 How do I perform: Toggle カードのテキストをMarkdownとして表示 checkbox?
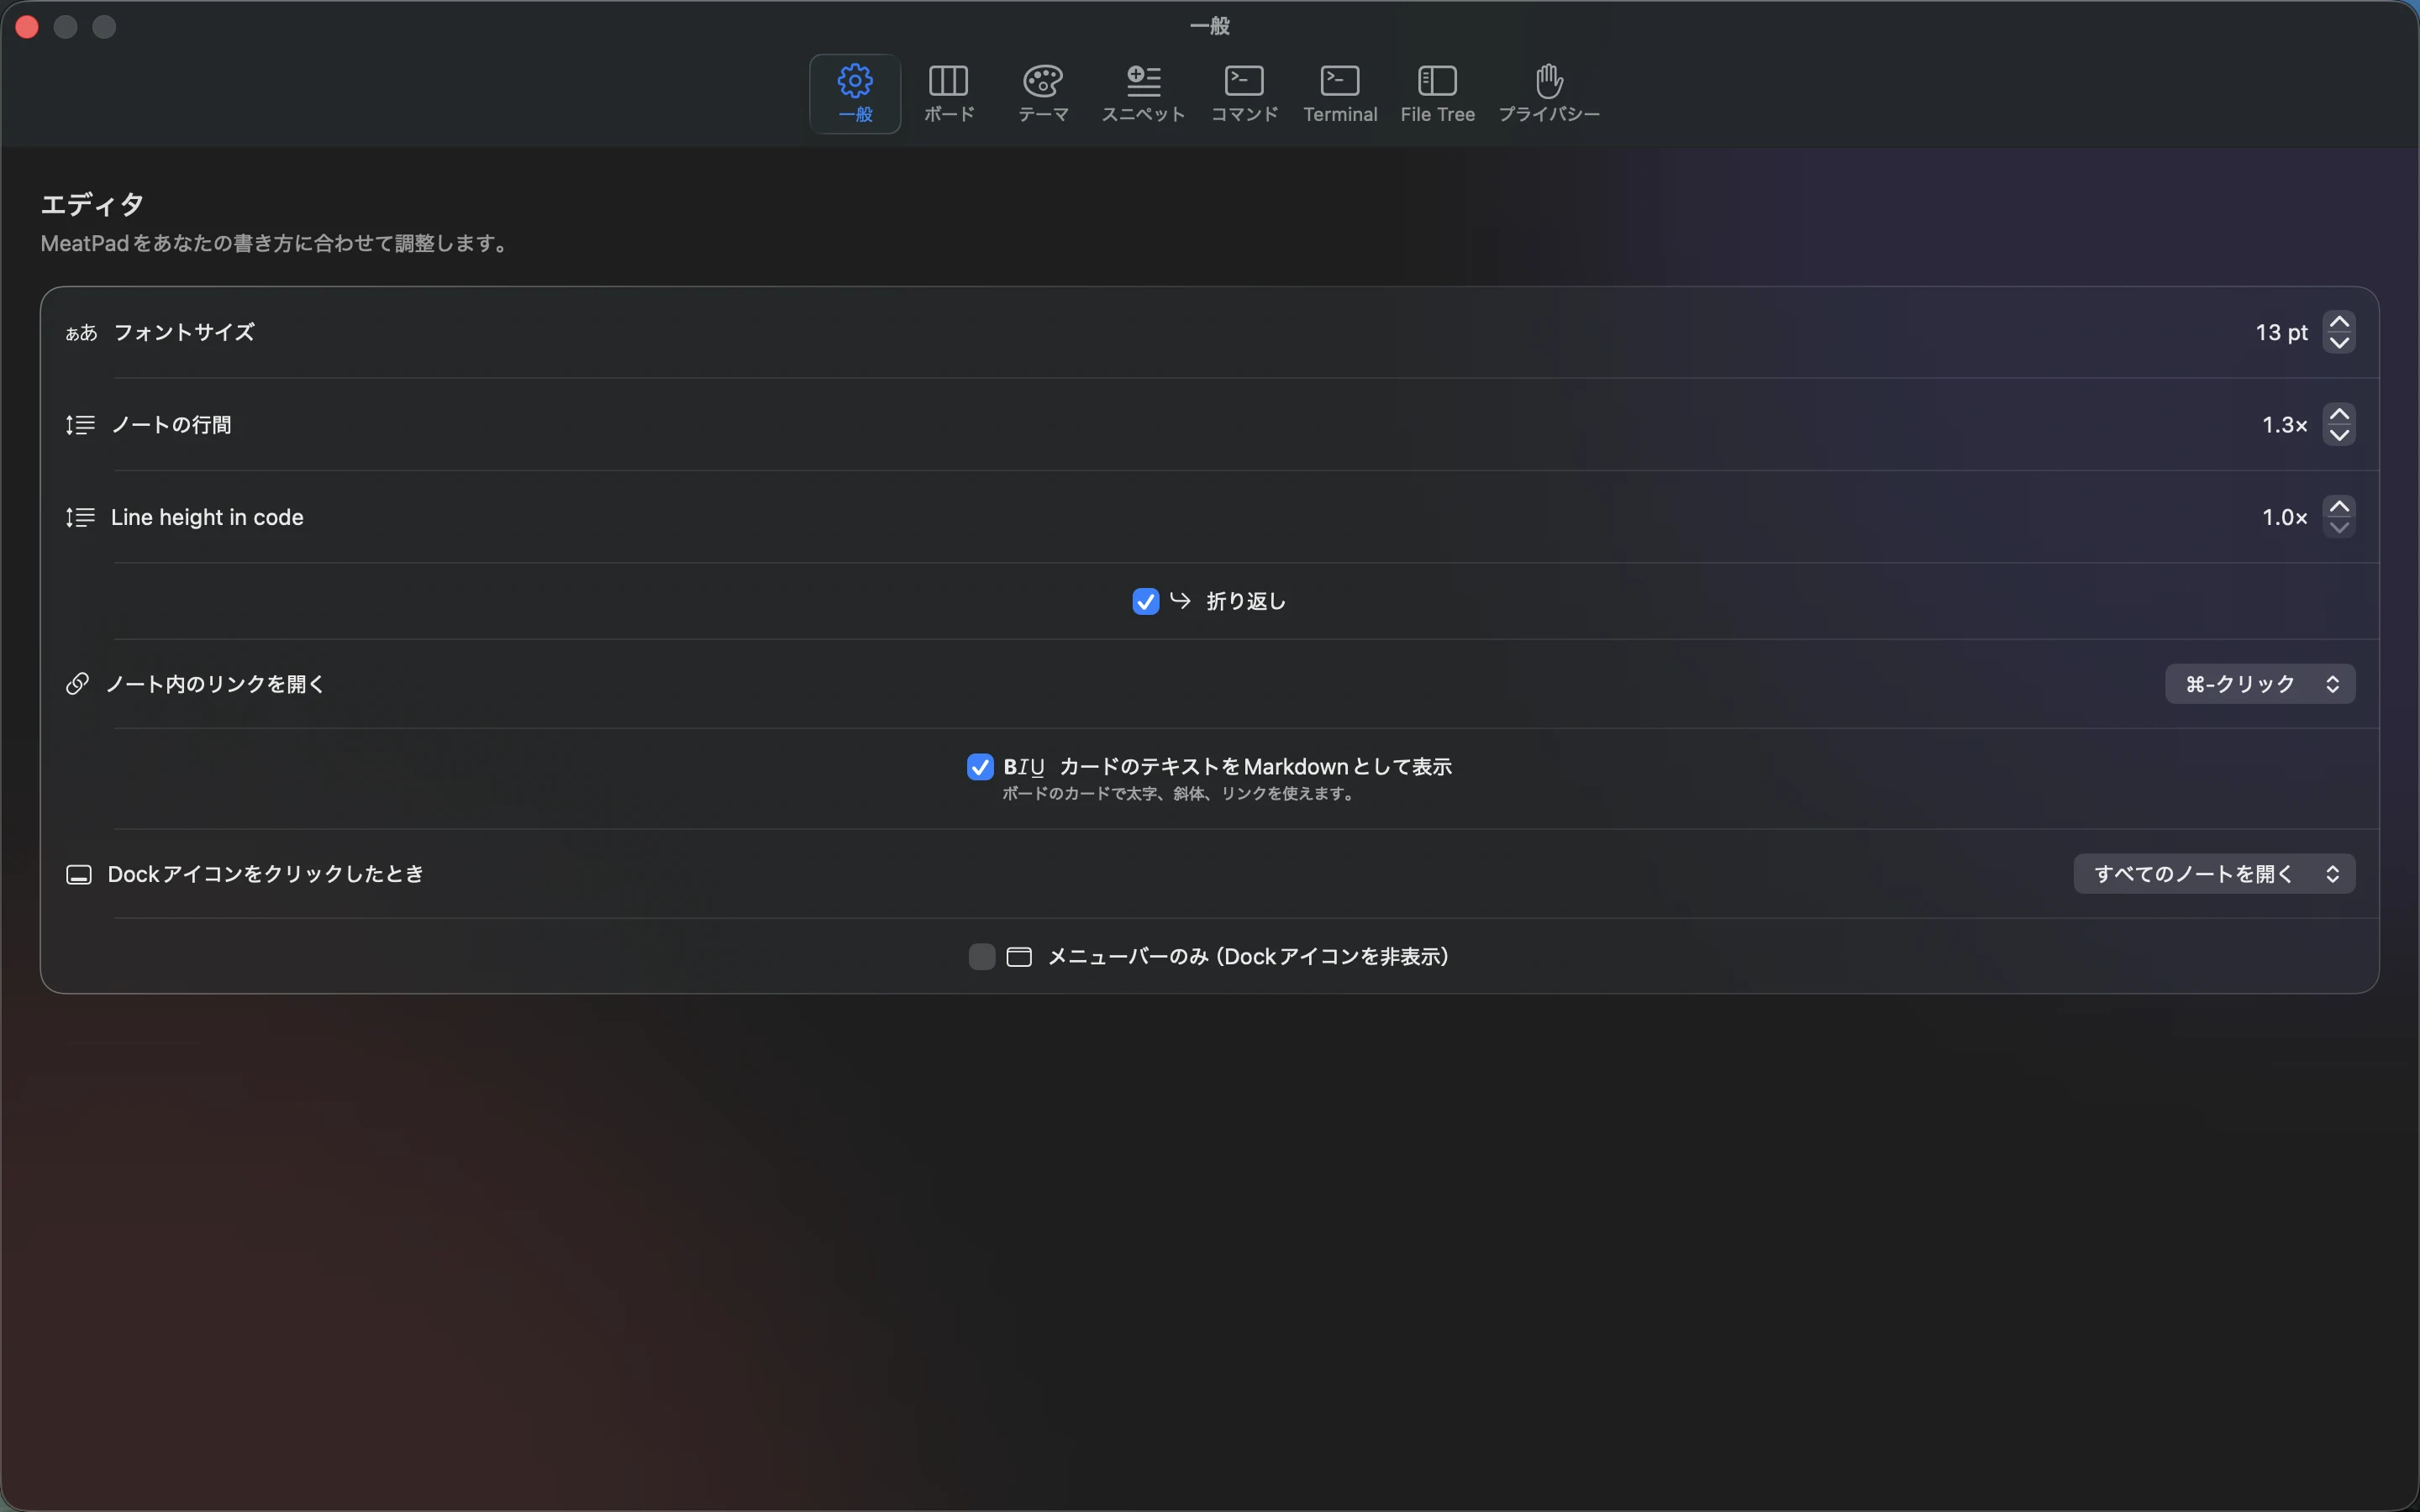[x=979, y=767]
